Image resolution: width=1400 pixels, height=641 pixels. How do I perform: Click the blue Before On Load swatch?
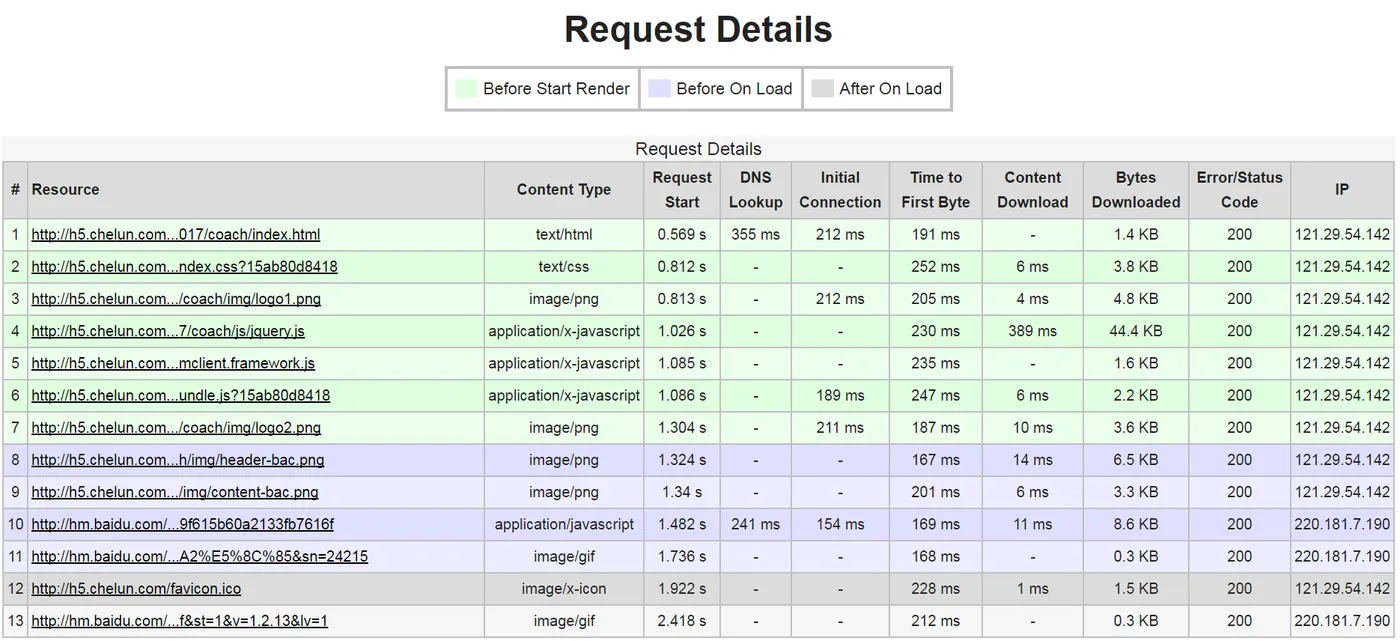tap(660, 89)
